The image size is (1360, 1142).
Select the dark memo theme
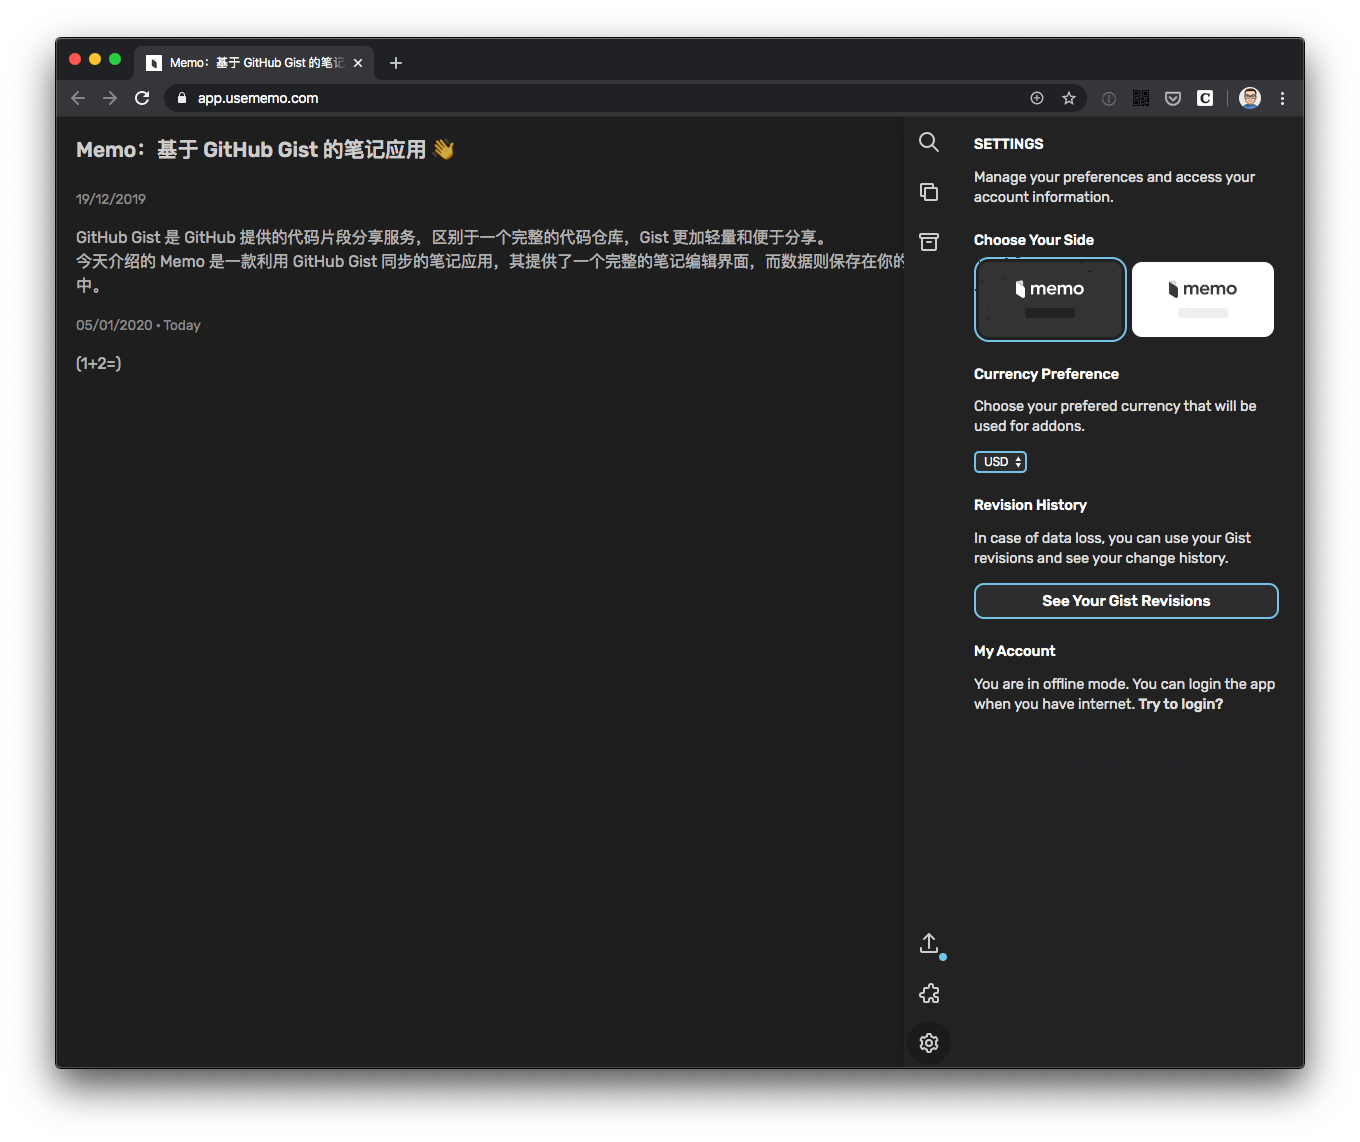pyautogui.click(x=1050, y=299)
